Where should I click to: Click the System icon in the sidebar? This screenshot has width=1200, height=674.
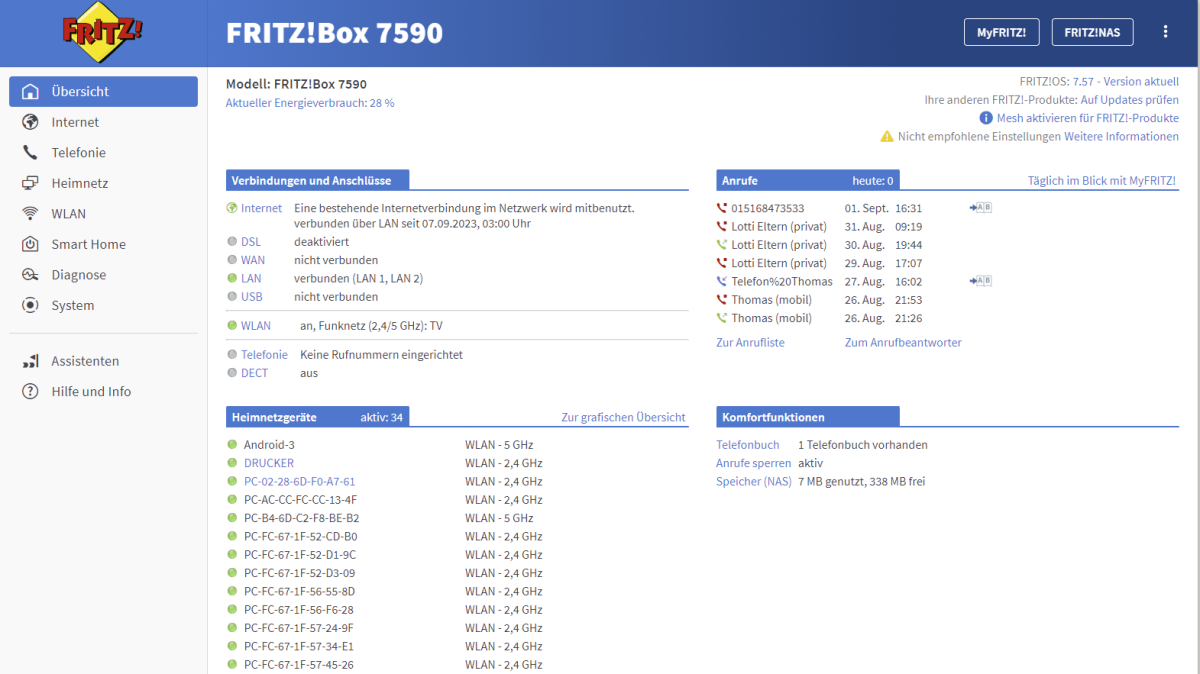(30, 305)
